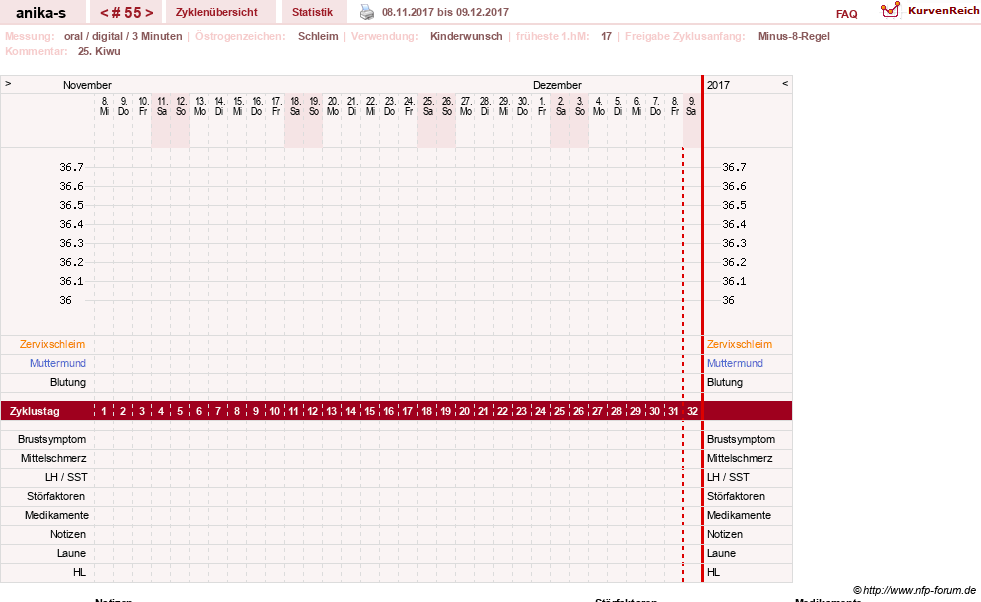
Task: Click the 36 temperature label on left axis
Action: tap(65, 300)
